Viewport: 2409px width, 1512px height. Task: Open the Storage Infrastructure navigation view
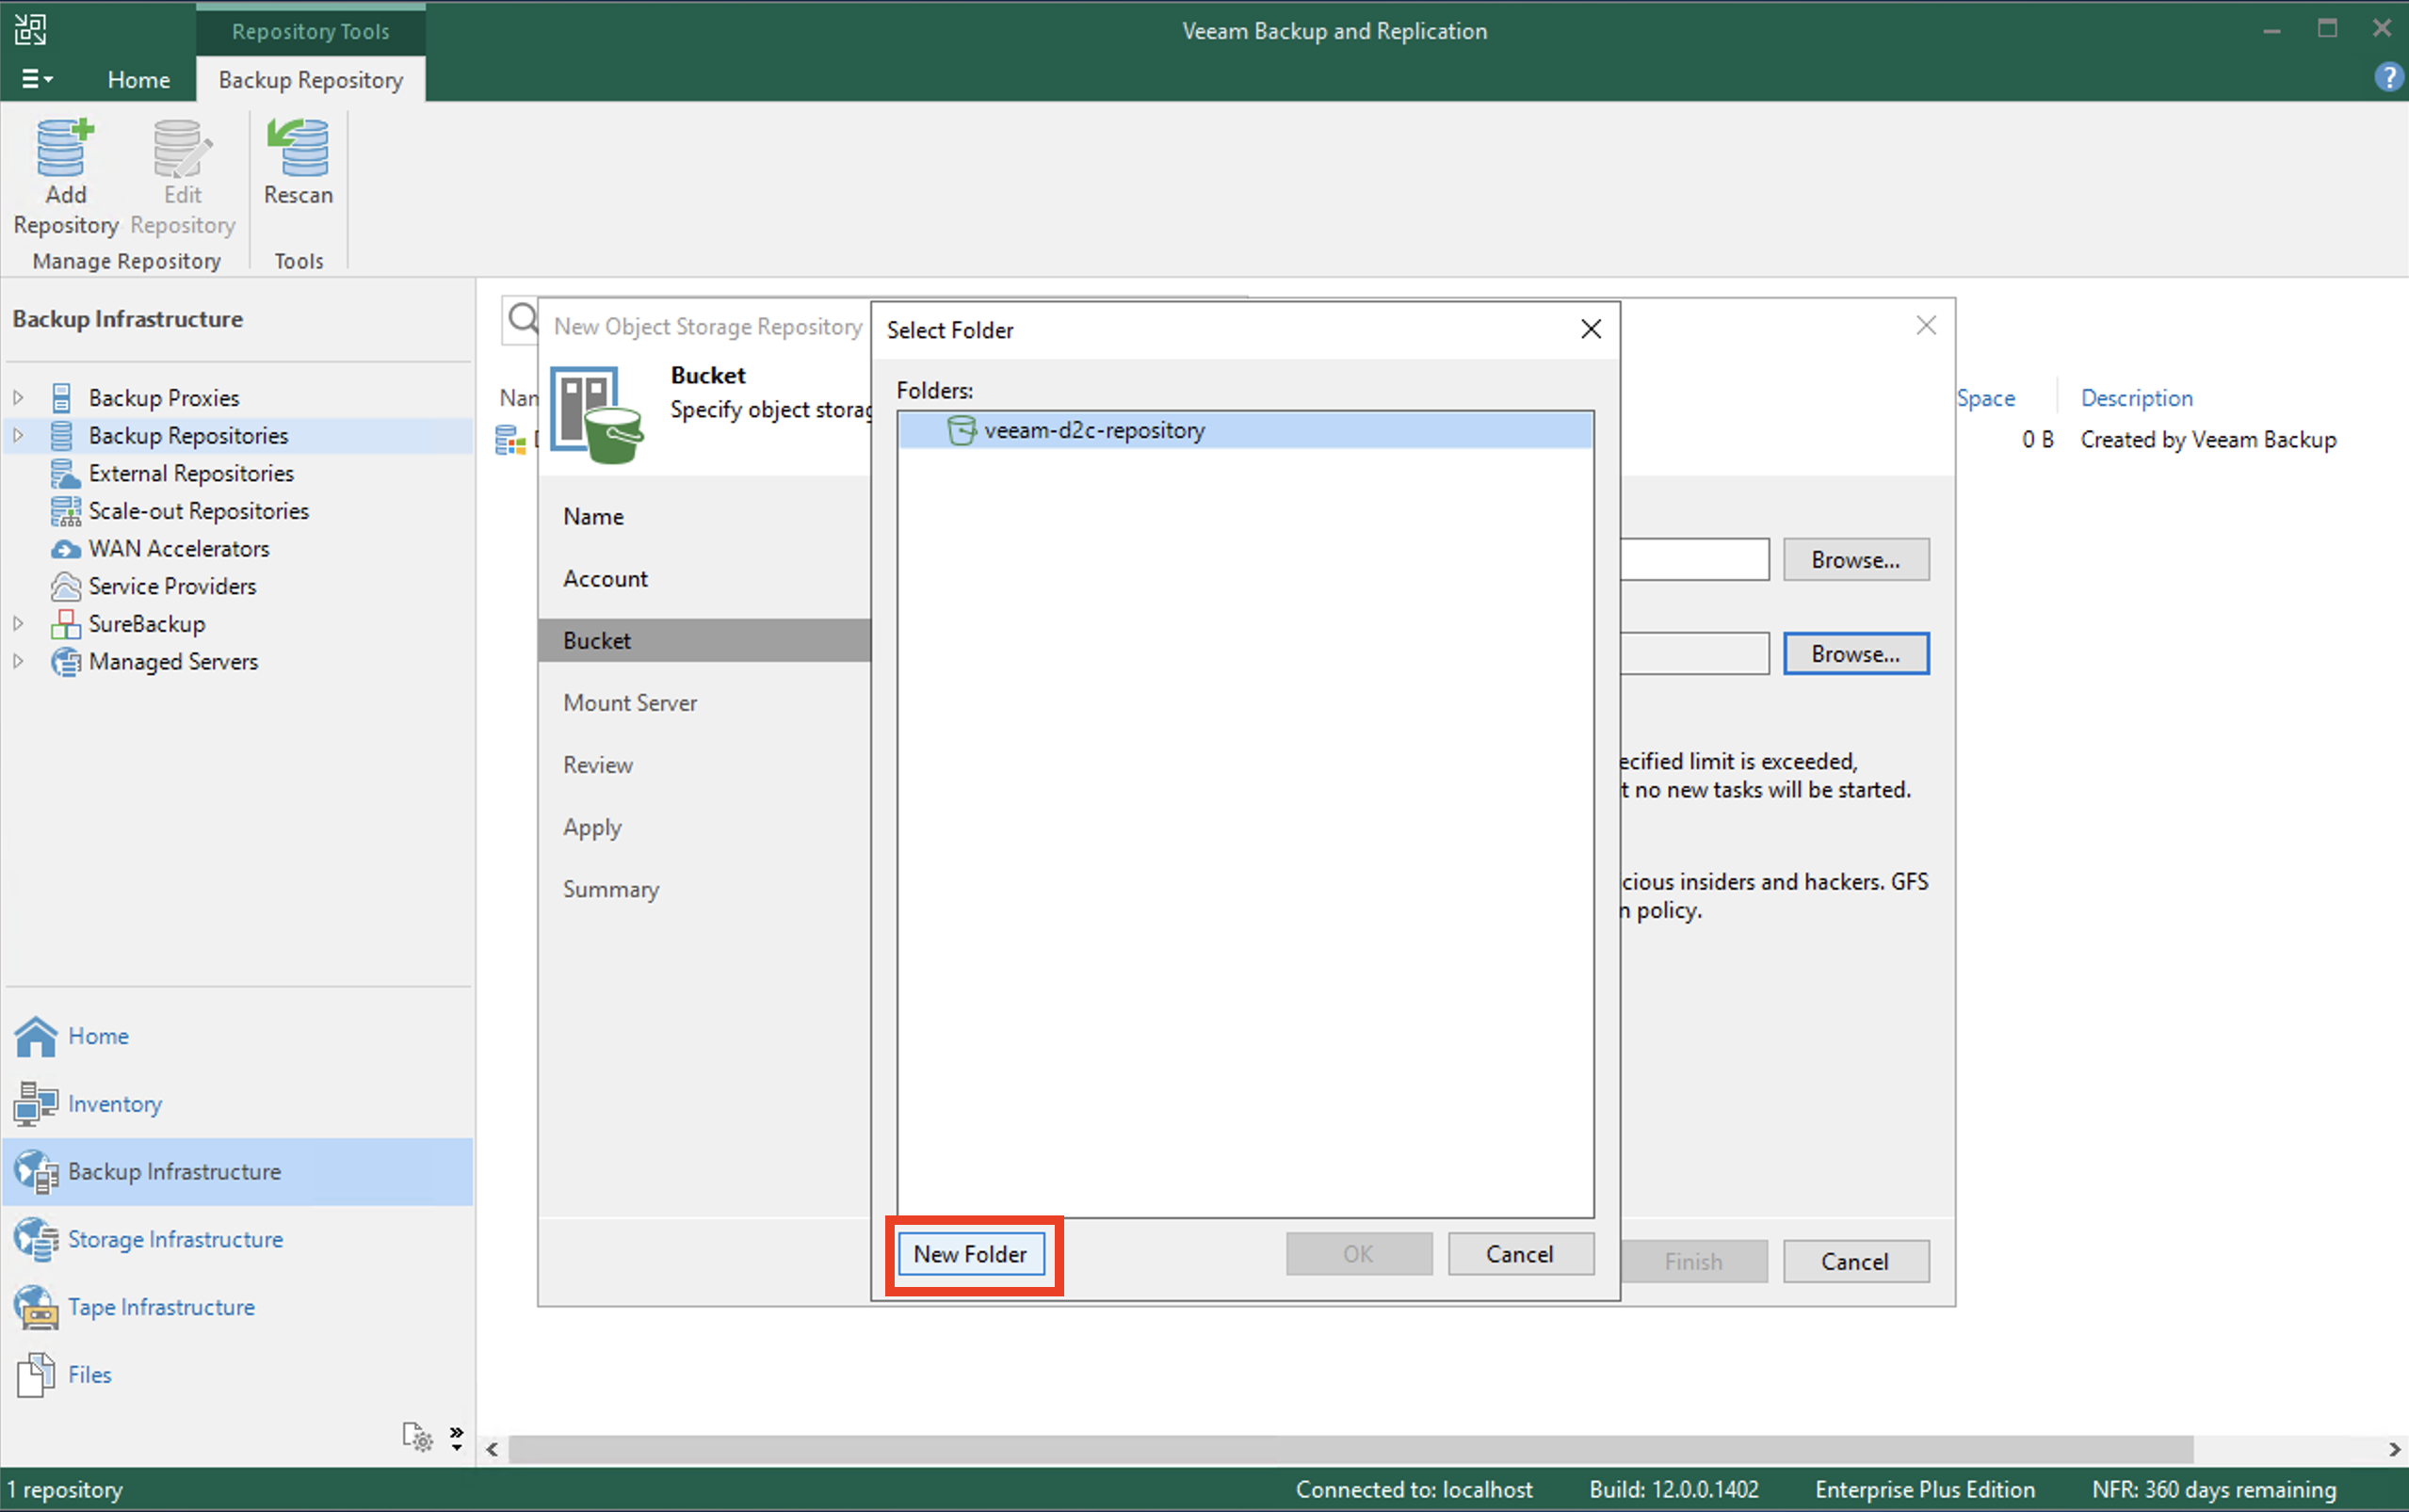pos(175,1239)
